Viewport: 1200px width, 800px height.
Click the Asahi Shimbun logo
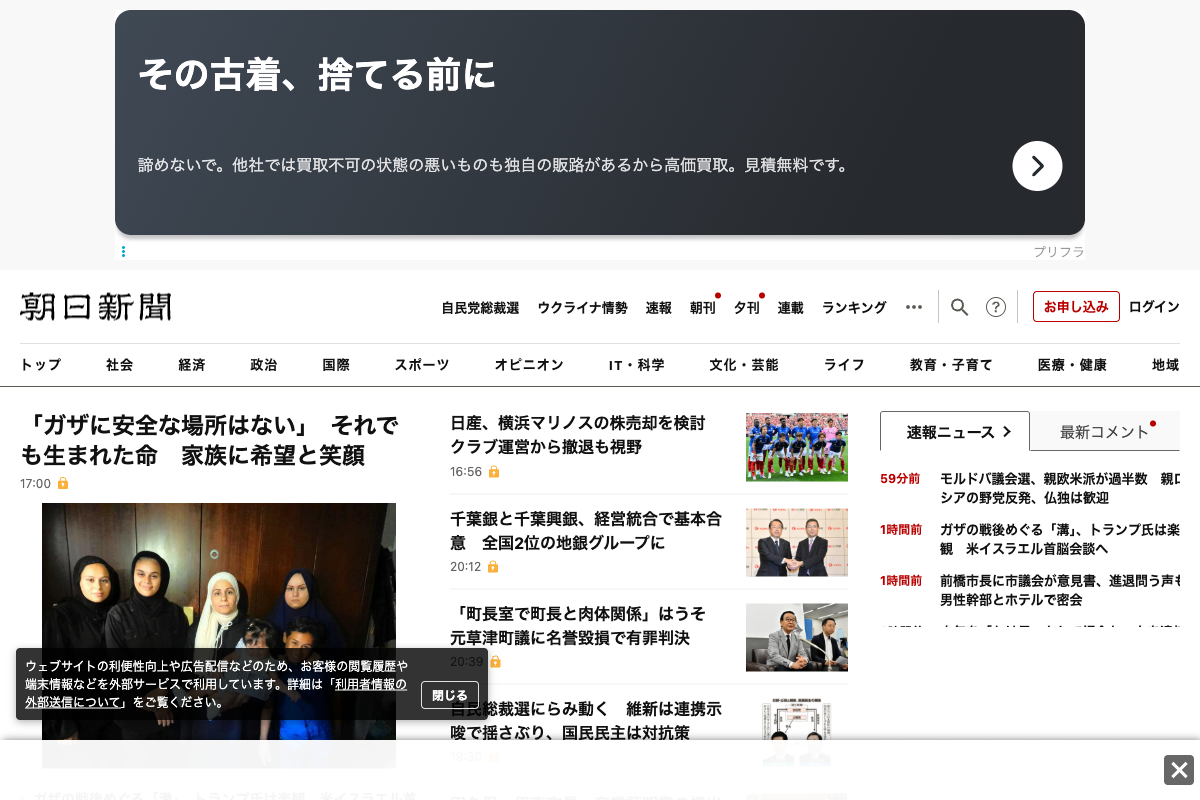pos(96,307)
